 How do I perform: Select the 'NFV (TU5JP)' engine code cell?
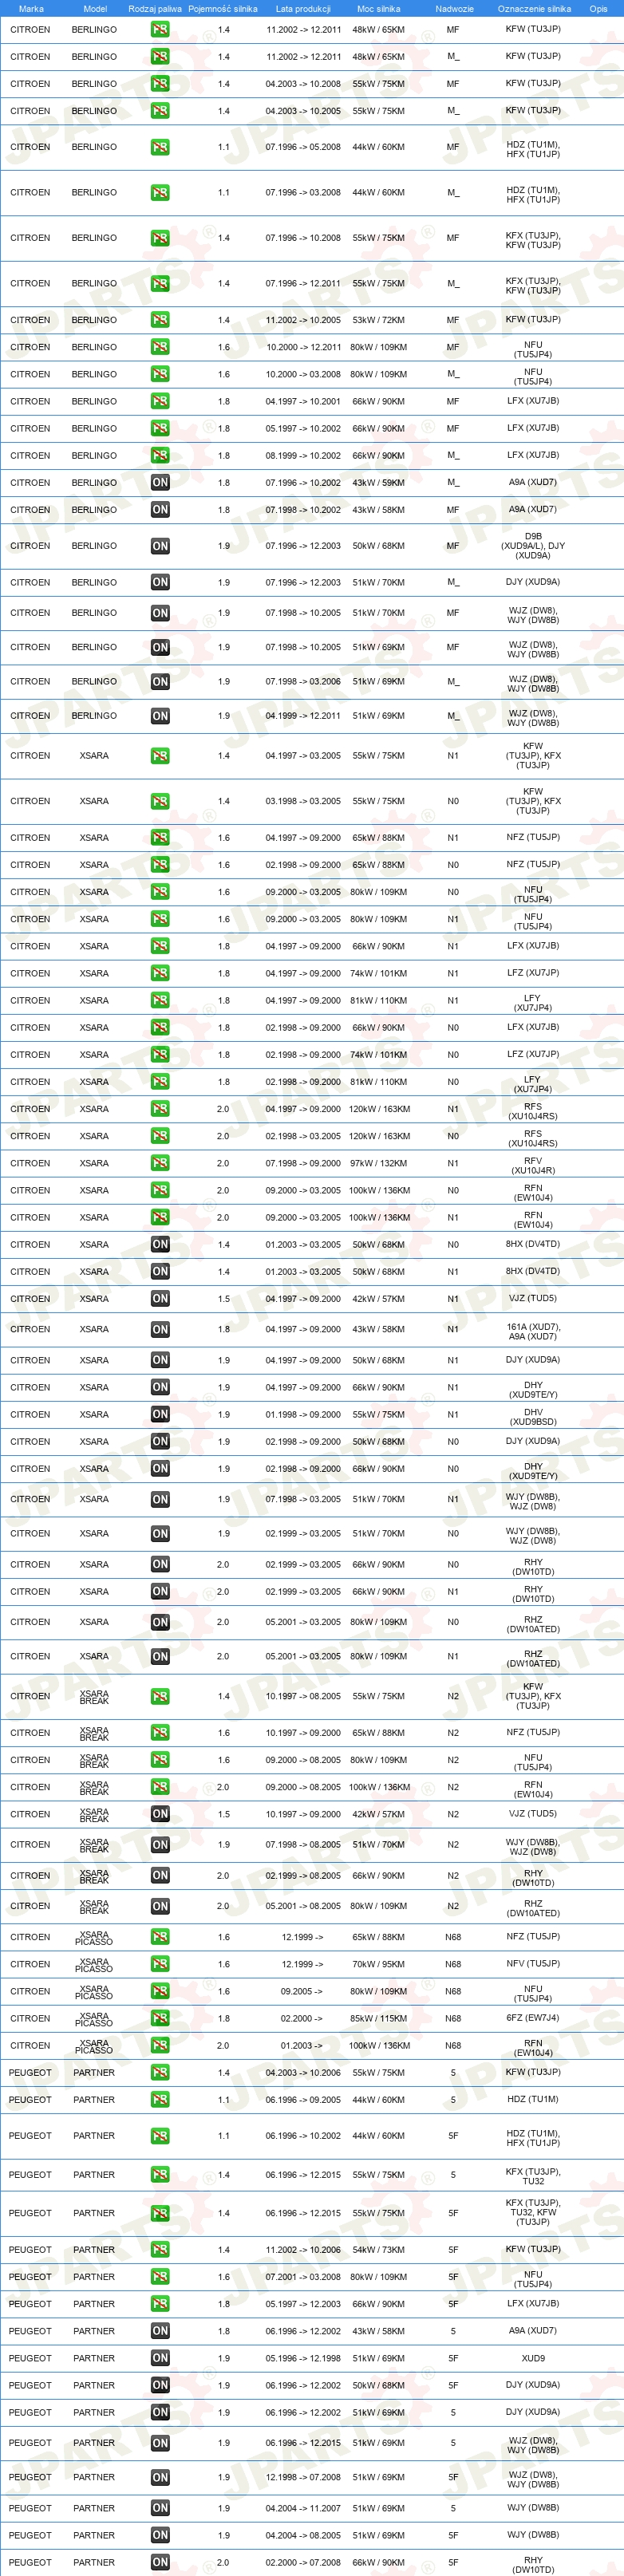[533, 1963]
